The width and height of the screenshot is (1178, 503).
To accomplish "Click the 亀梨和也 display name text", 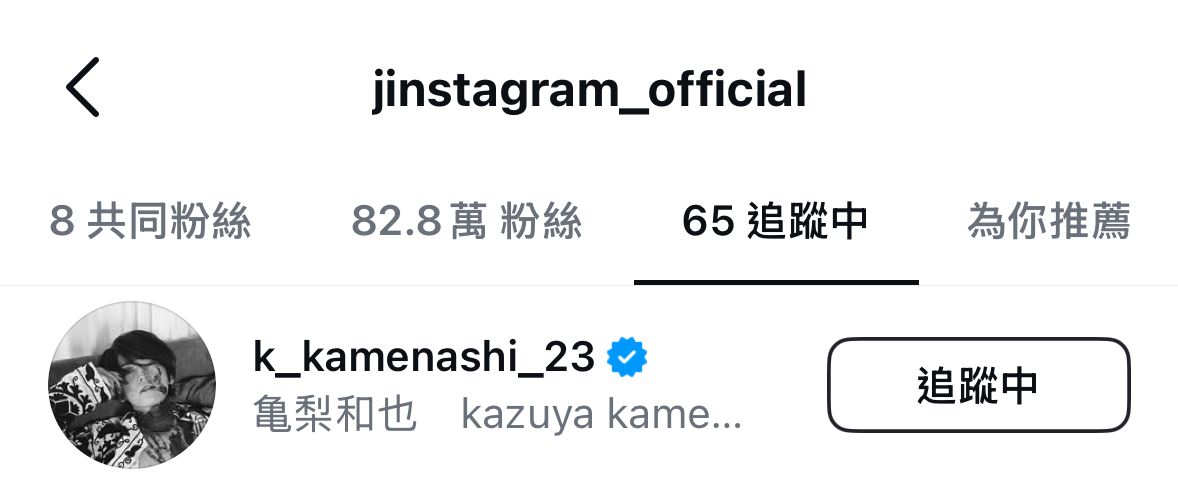I will [x=335, y=414].
